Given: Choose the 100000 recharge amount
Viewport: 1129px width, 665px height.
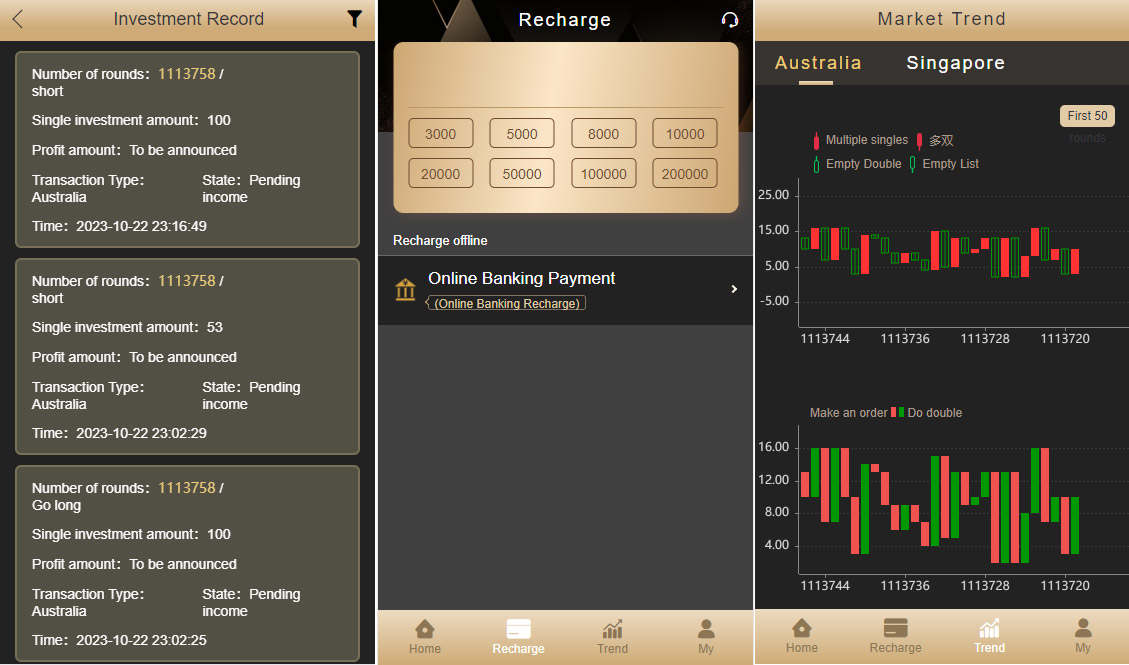Looking at the screenshot, I should pyautogui.click(x=603, y=174).
